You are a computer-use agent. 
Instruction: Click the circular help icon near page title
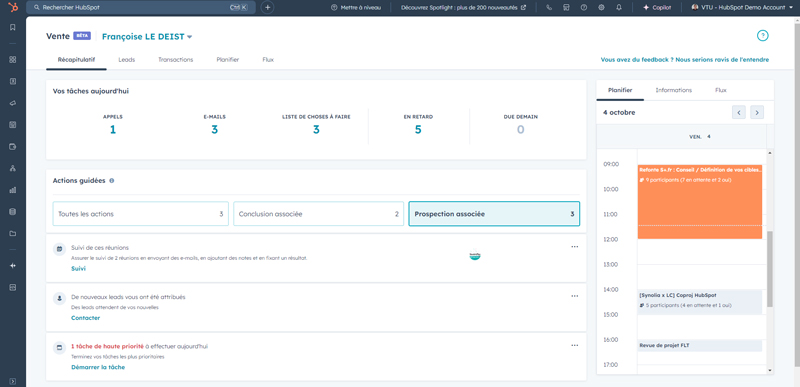coord(762,36)
